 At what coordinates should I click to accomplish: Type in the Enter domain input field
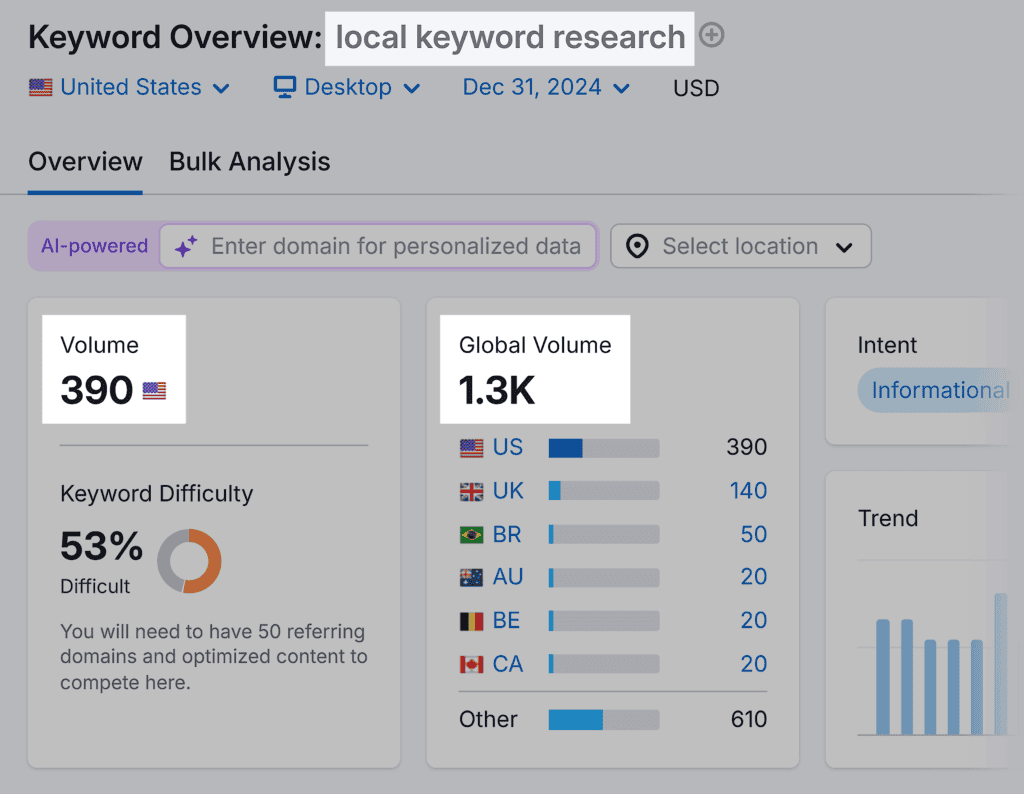[x=395, y=247]
